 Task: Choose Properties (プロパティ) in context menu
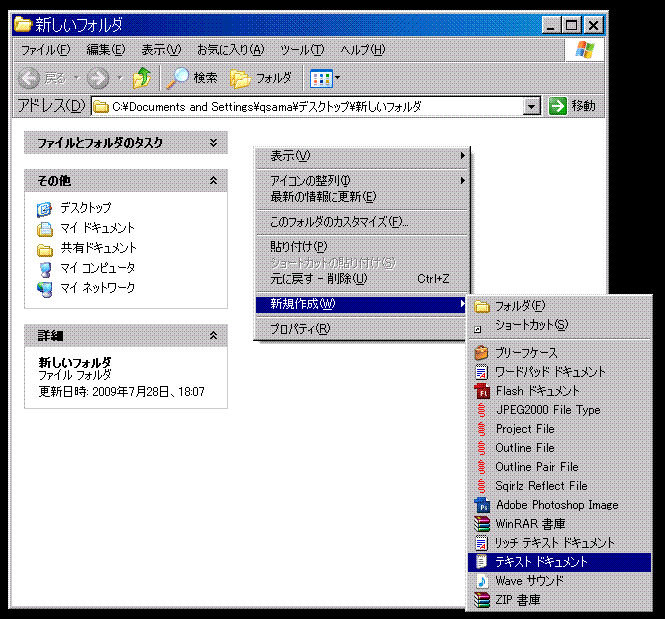tap(360, 329)
